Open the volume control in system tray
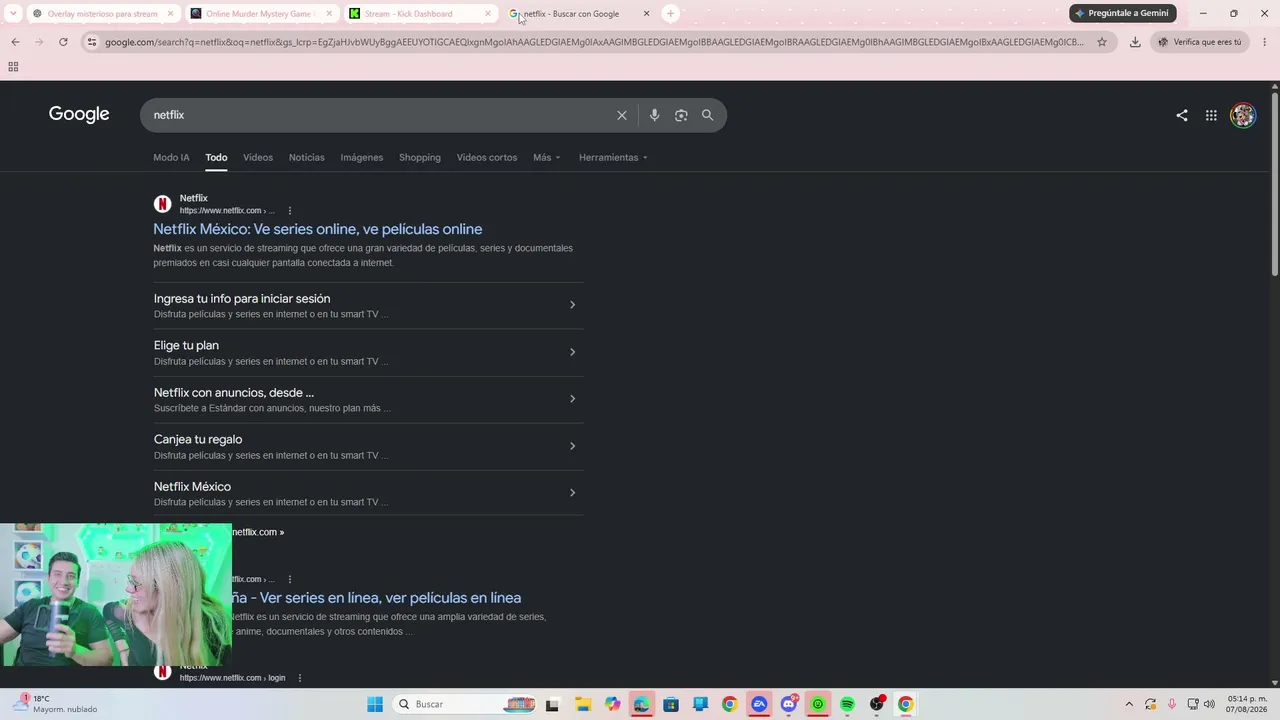Viewport: 1280px width, 720px height. (x=1209, y=704)
